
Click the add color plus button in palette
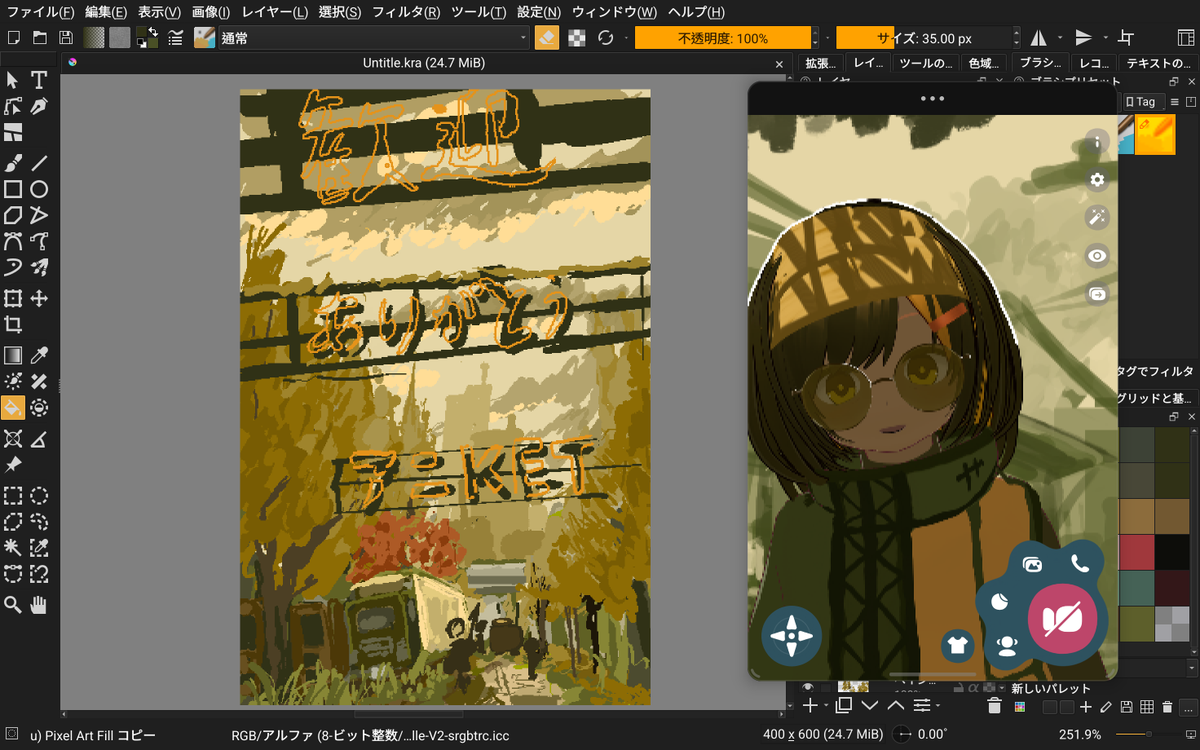[1086, 707]
